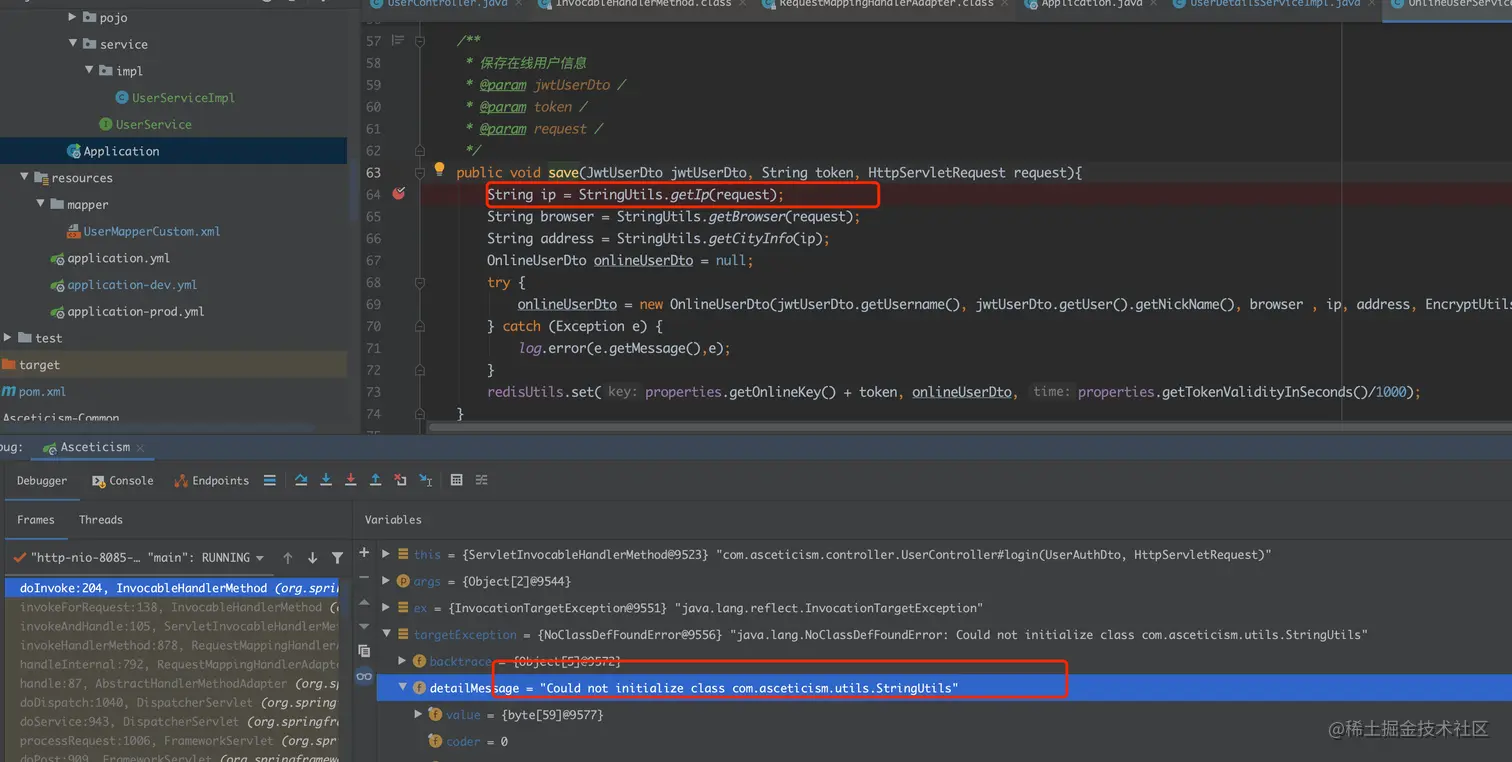Switch to the Console tab
The image size is (1512, 762).
pos(122,481)
